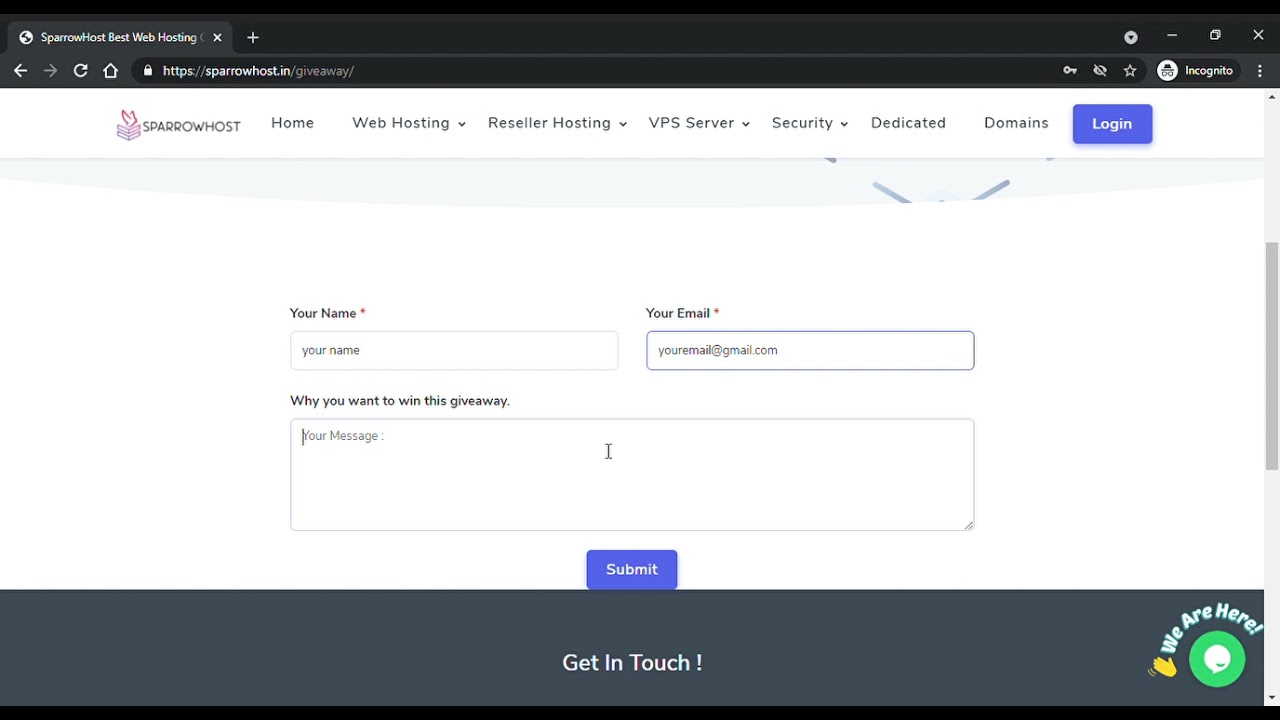The image size is (1280, 720).
Task: Reload the page with refresh icon
Action: click(x=80, y=71)
